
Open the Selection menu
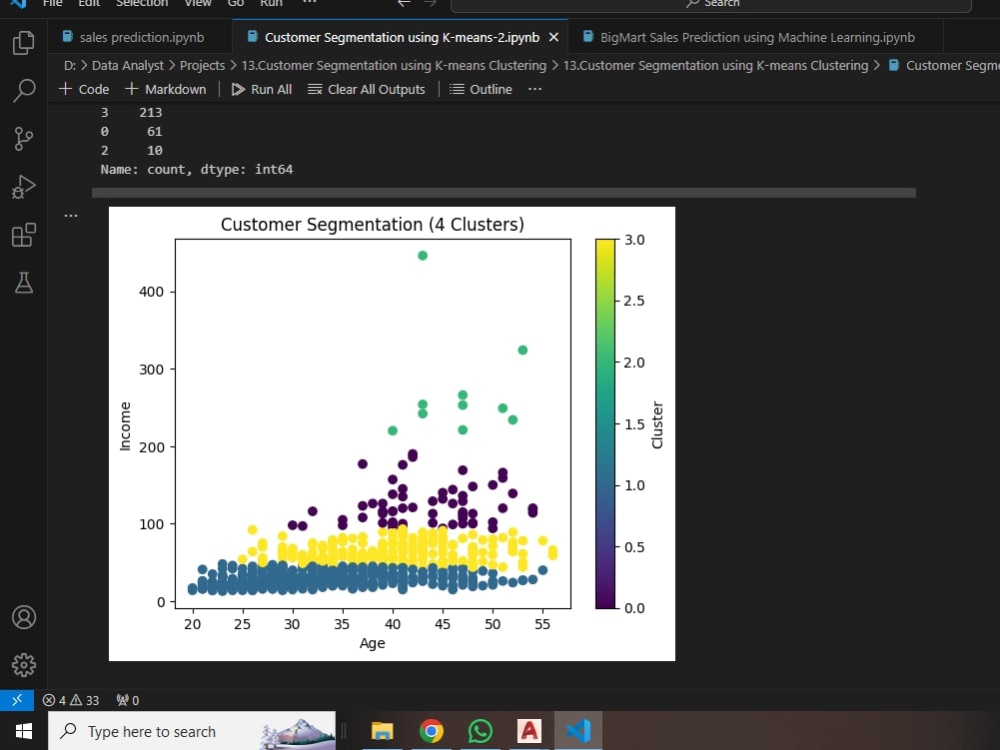pos(142,3)
